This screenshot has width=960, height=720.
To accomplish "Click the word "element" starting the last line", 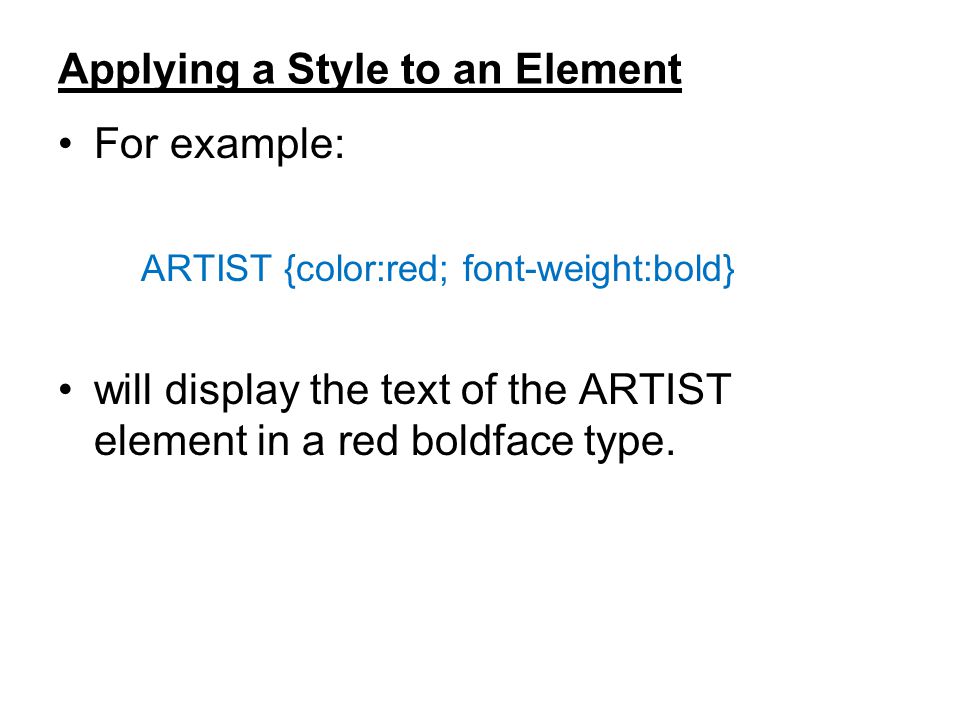I will click(x=170, y=441).
